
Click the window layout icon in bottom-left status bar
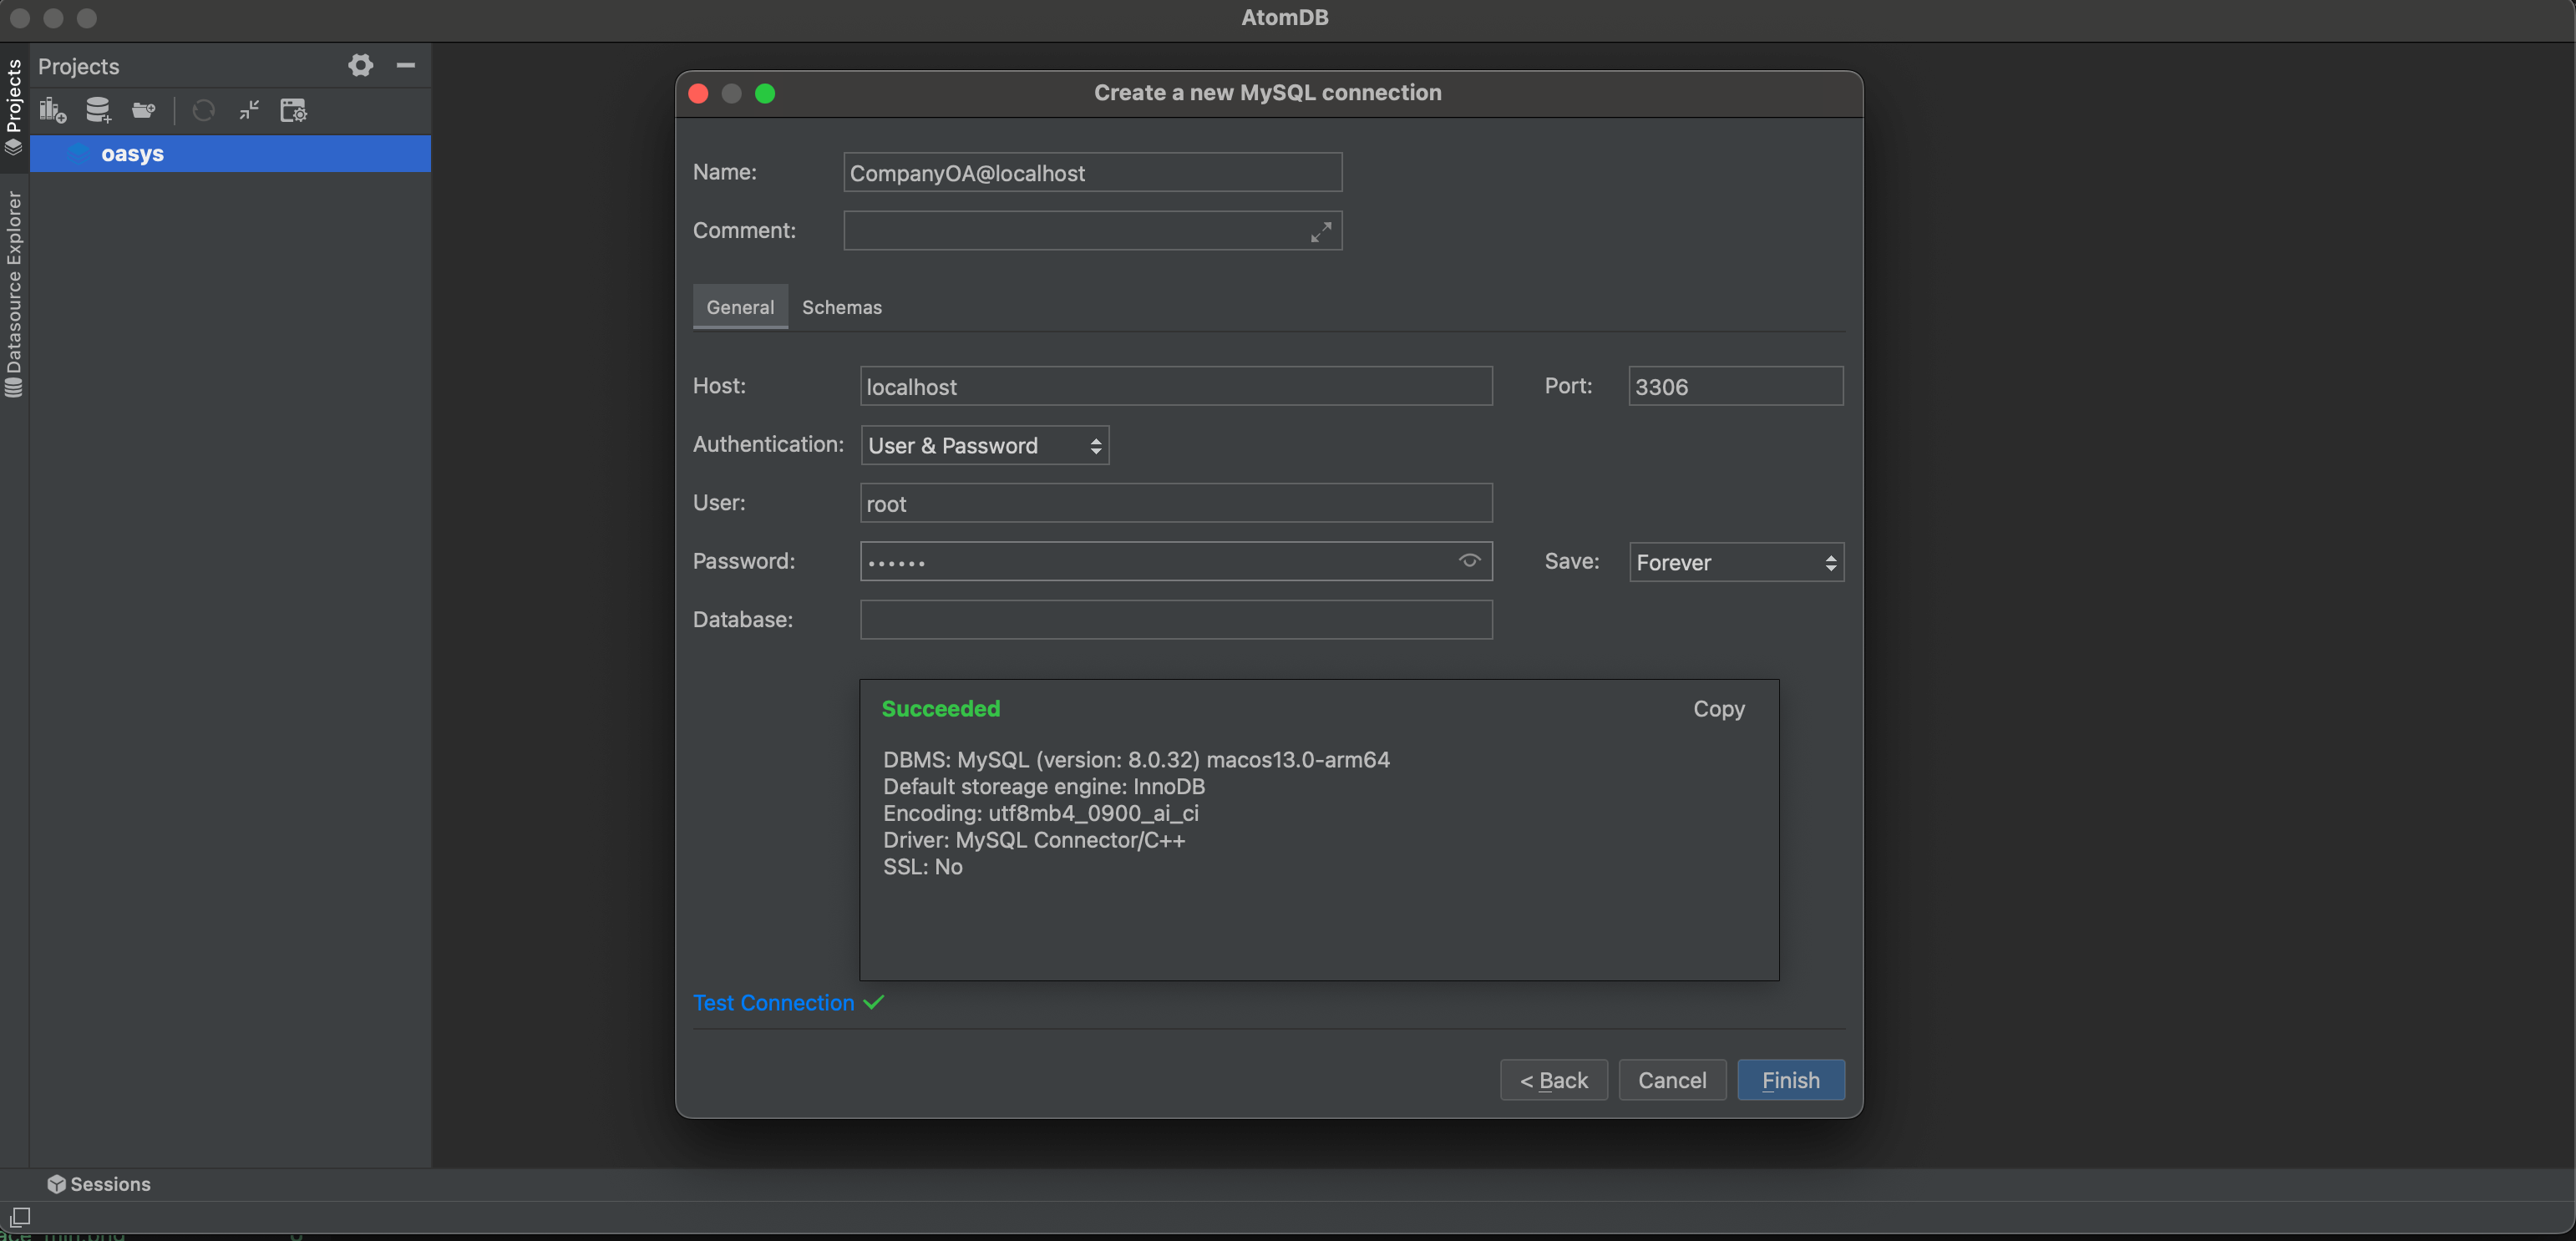point(20,1217)
